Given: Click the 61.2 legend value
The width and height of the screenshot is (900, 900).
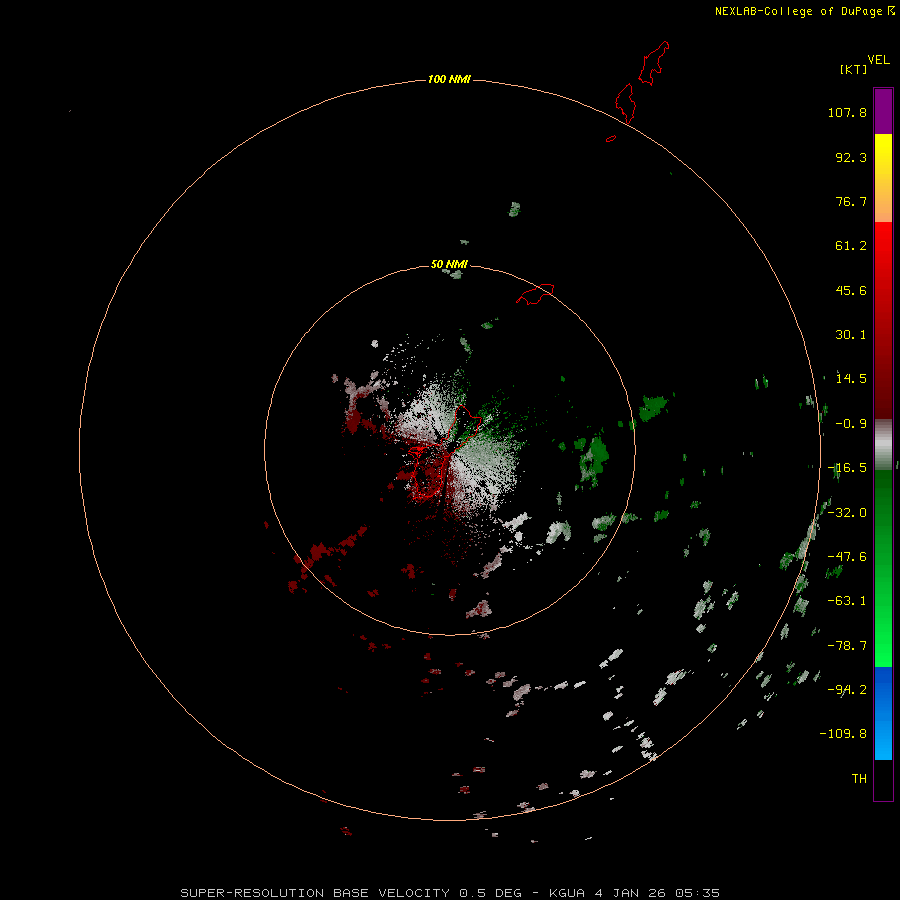Looking at the screenshot, I should click(851, 246).
